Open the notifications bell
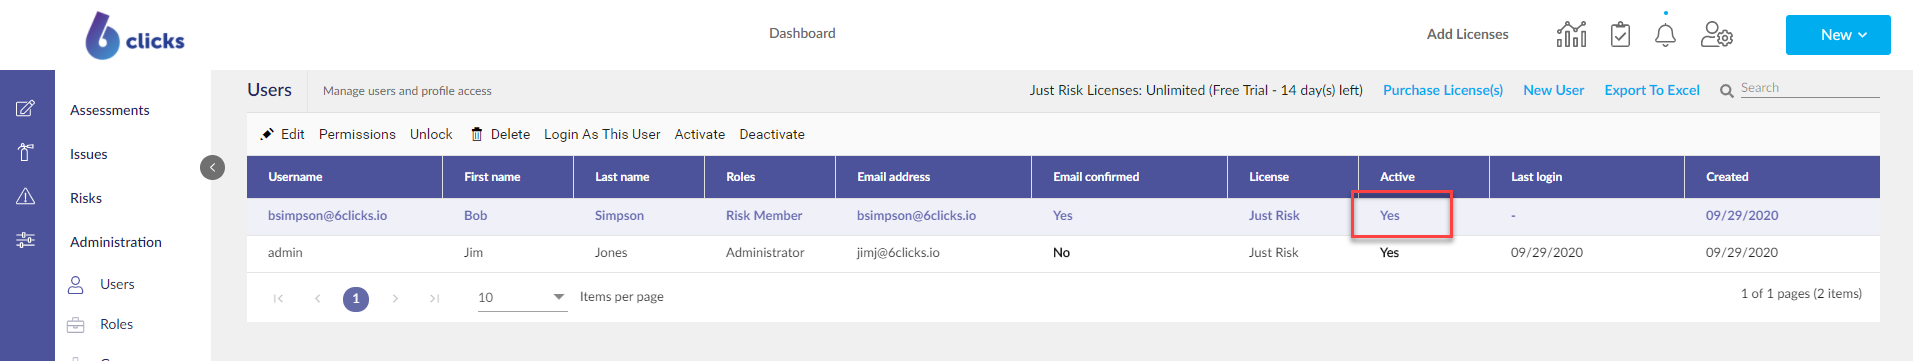 click(1665, 35)
